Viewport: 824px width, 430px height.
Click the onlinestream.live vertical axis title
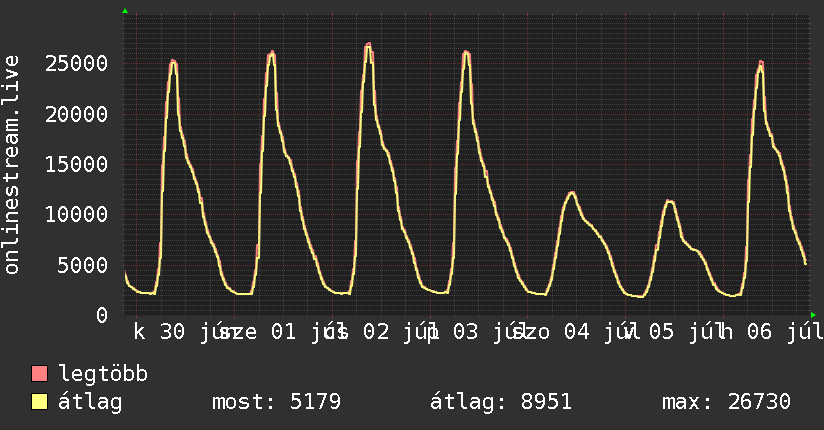coord(11,165)
